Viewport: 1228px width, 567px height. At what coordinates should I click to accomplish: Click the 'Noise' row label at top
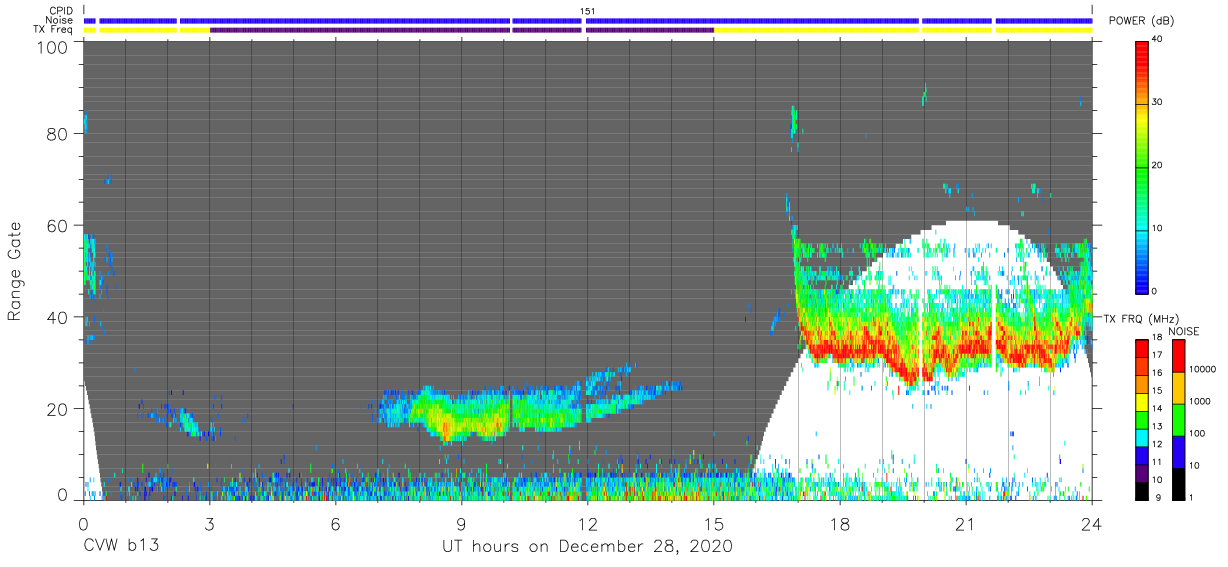pos(61,20)
